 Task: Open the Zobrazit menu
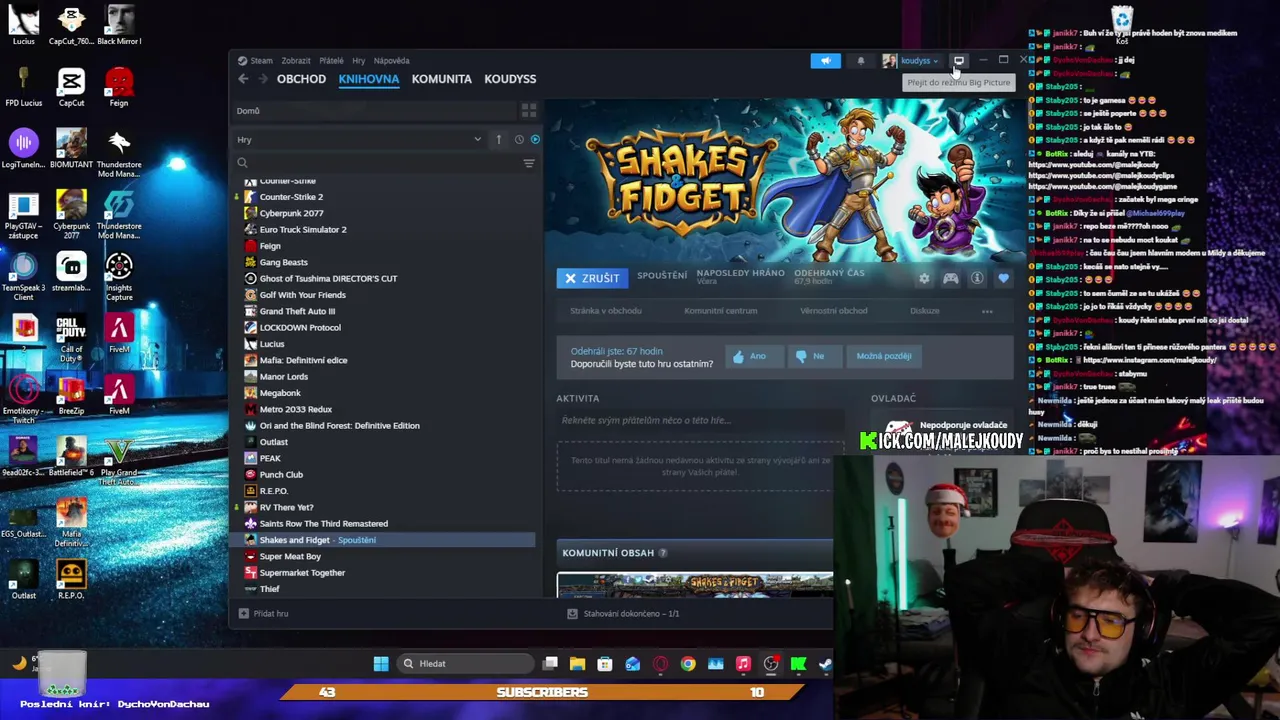[295, 60]
